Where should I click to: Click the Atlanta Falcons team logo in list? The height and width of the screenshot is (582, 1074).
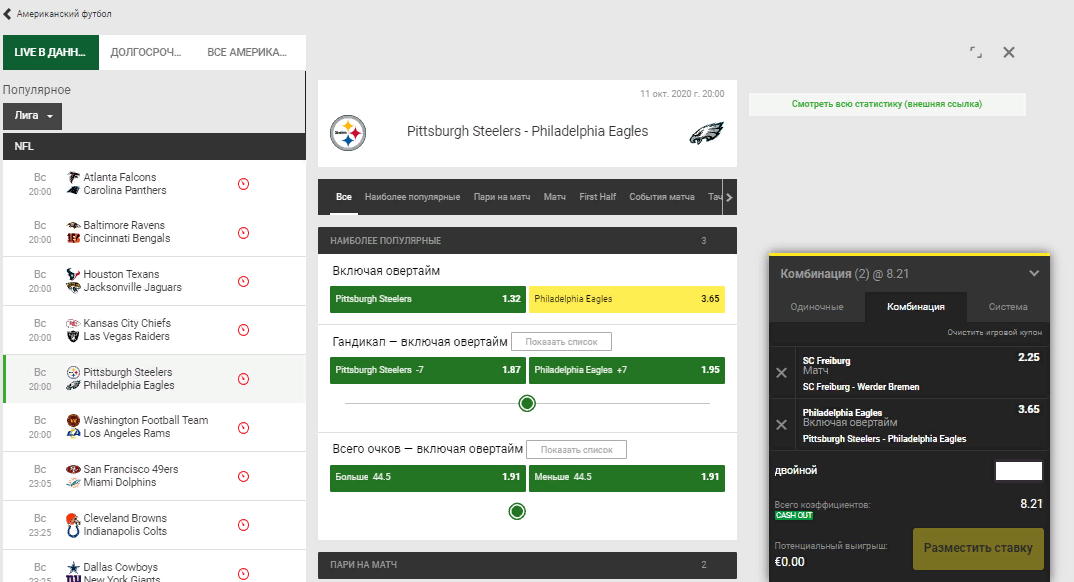pos(73,177)
